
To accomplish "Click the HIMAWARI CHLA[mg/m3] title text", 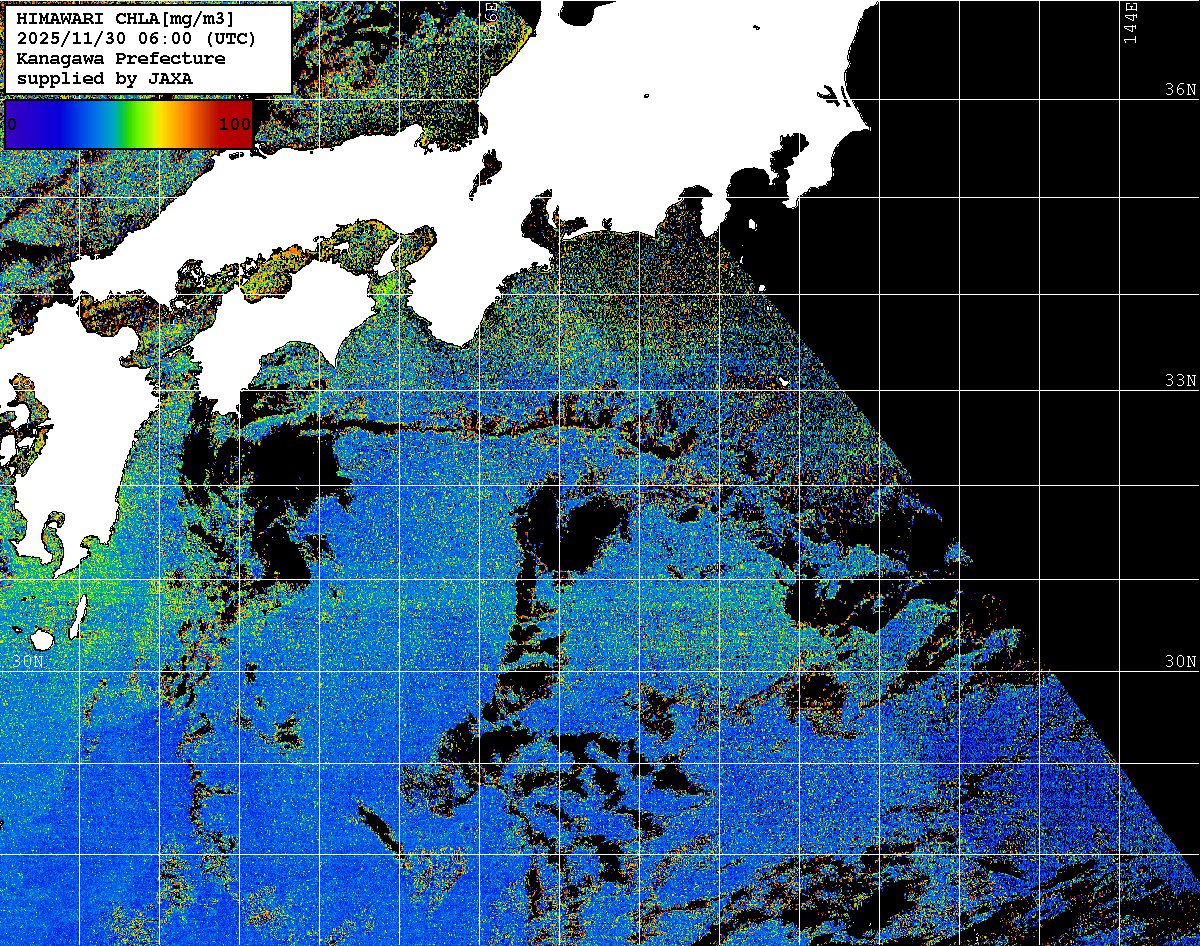I will [x=135, y=19].
